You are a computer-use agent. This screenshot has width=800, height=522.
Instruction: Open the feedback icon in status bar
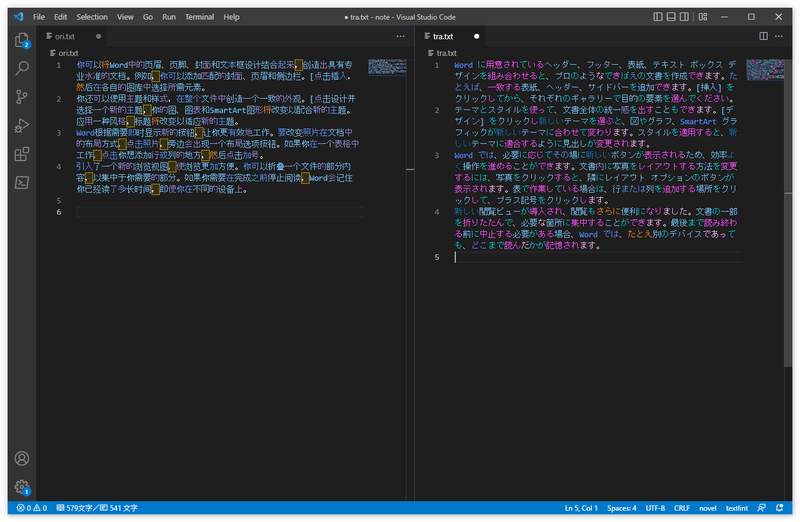[x=761, y=508]
